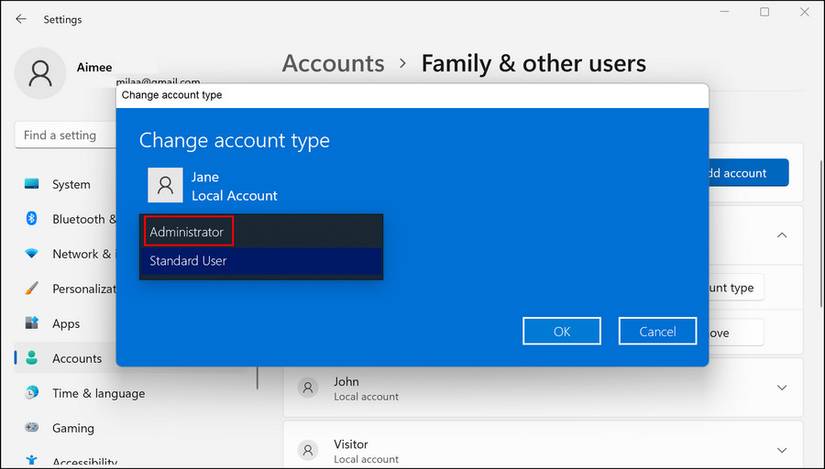The height and width of the screenshot is (469, 825).
Task: Click the Gaming controller icon
Action: pos(32,428)
